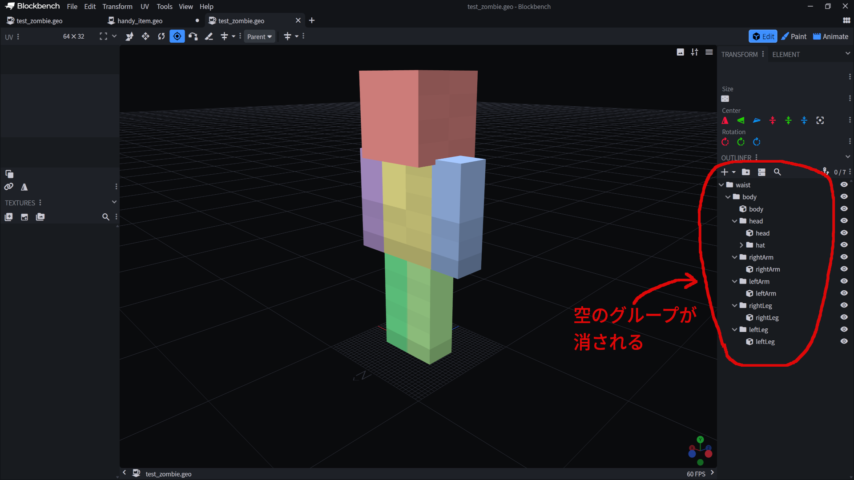Click the green Center Y axis icon

741,120
